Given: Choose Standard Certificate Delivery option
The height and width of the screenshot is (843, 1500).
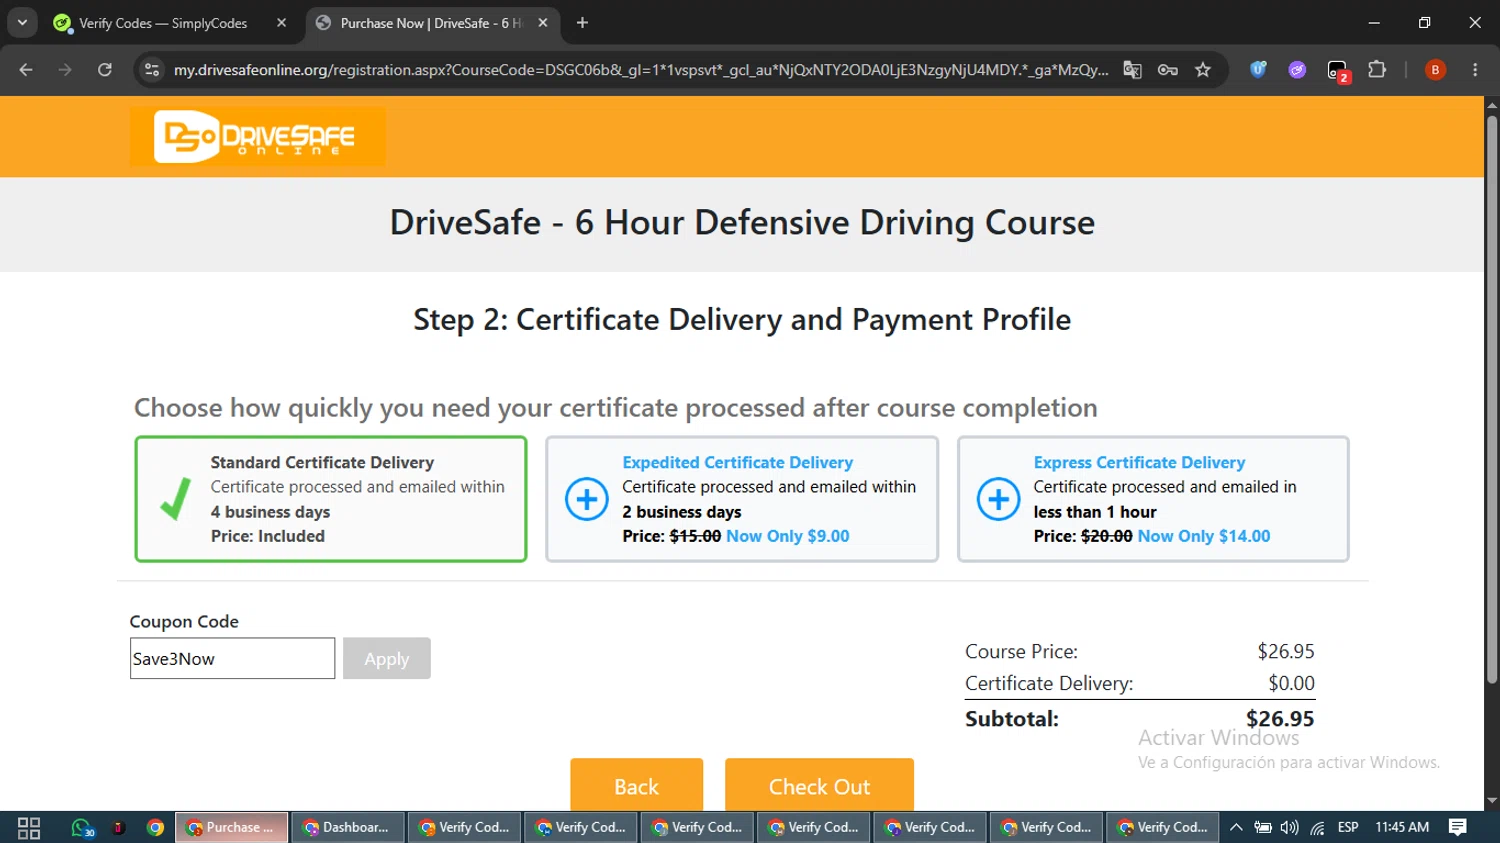Looking at the screenshot, I should tap(331, 499).
